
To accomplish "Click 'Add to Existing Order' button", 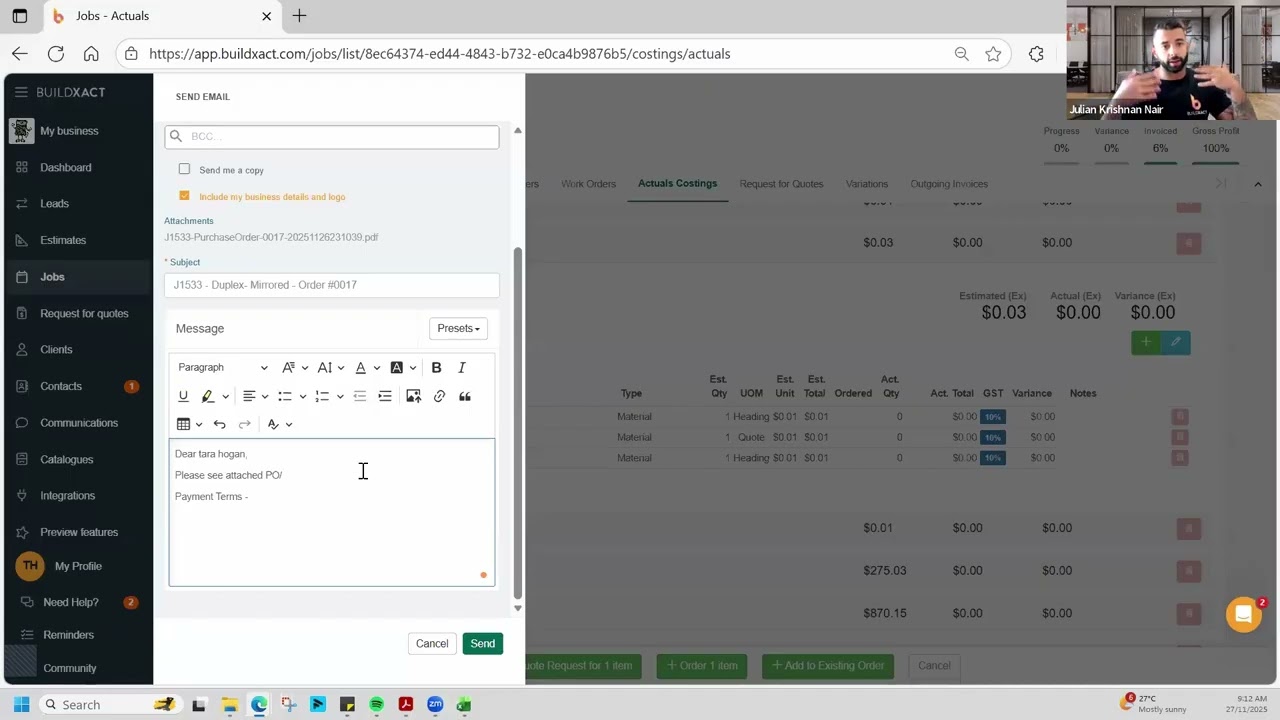I will click(x=828, y=666).
